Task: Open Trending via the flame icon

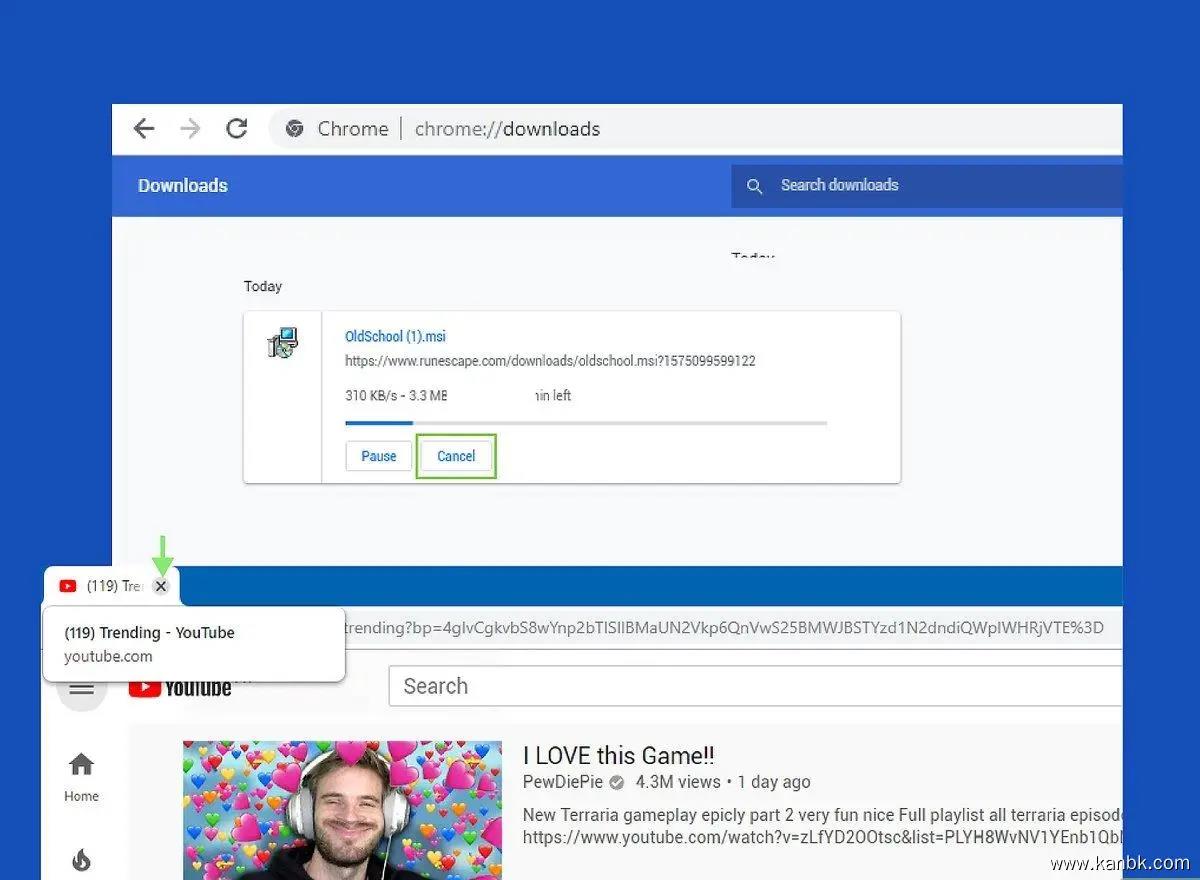Action: [81, 859]
